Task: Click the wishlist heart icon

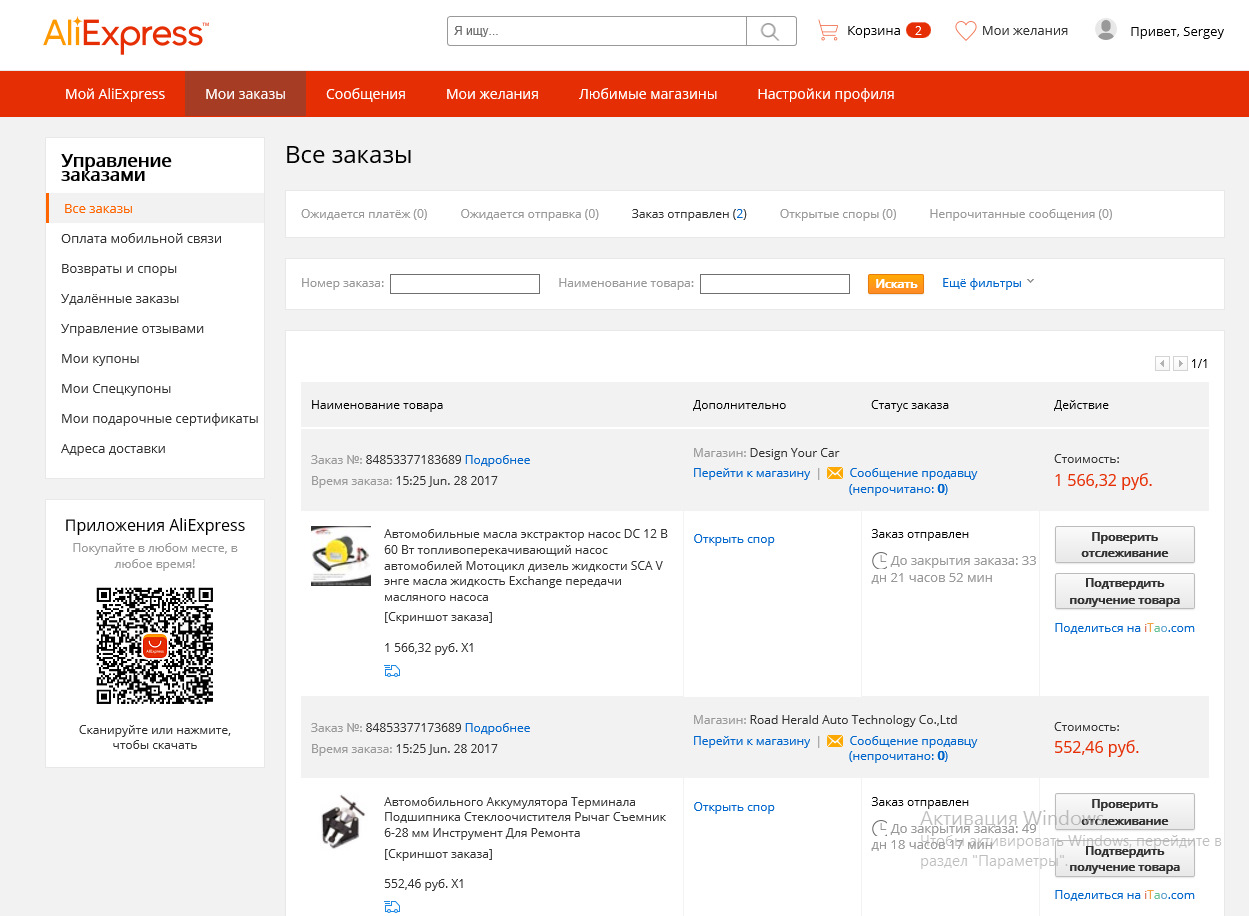Action: click(965, 31)
